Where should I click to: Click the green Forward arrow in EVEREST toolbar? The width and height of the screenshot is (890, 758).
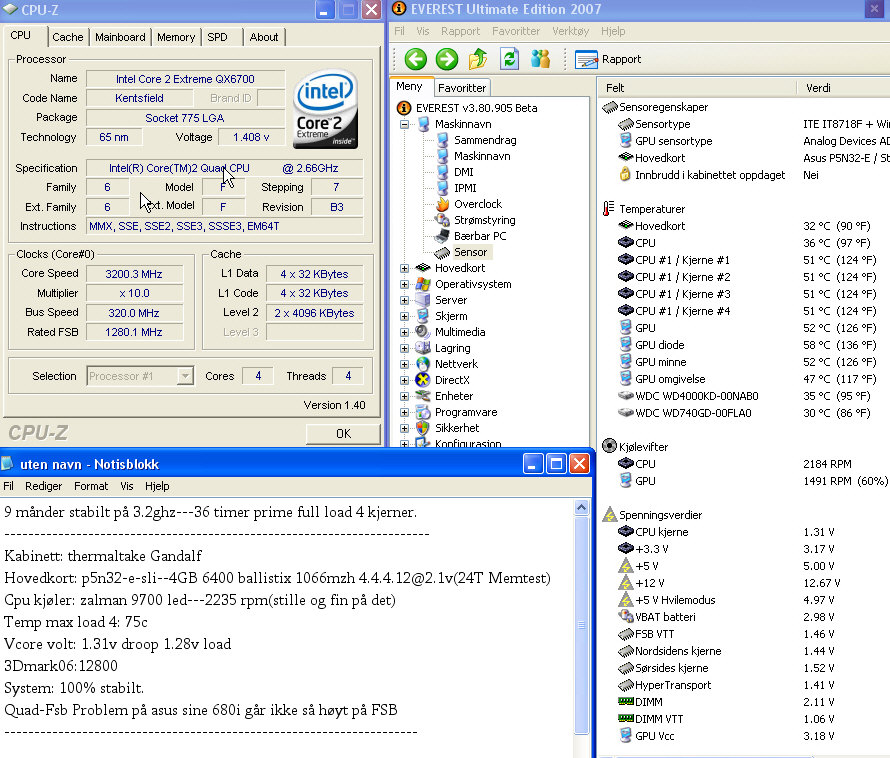[x=447, y=59]
